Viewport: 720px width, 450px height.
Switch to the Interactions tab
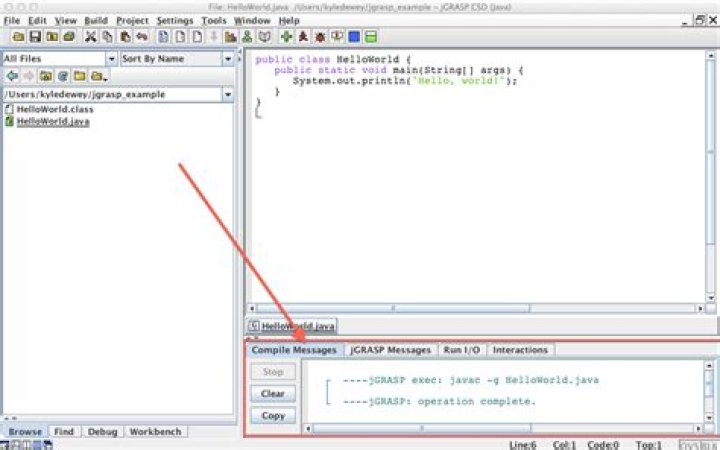[x=520, y=350]
